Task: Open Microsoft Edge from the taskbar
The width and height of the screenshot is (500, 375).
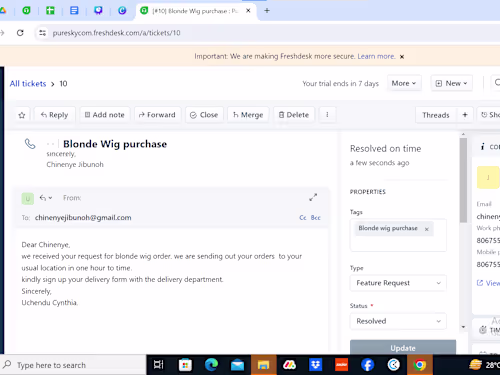Action: [x=211, y=365]
